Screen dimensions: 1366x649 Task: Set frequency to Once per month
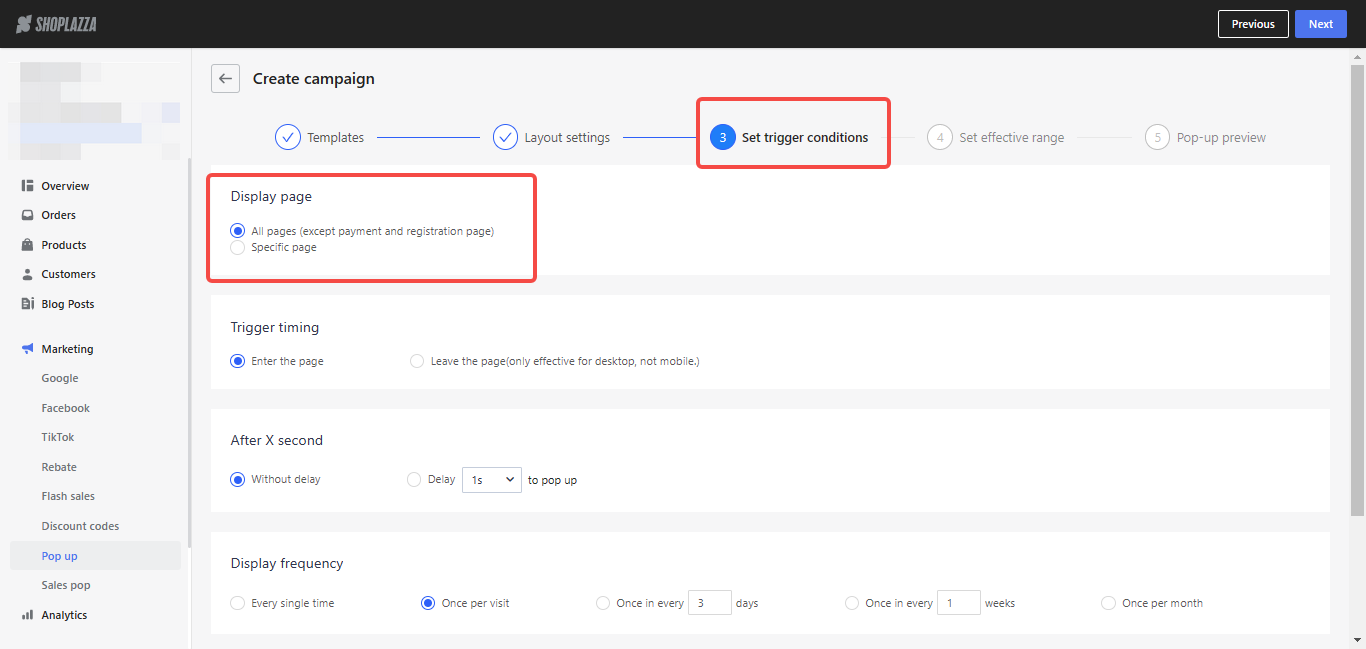pos(1108,603)
